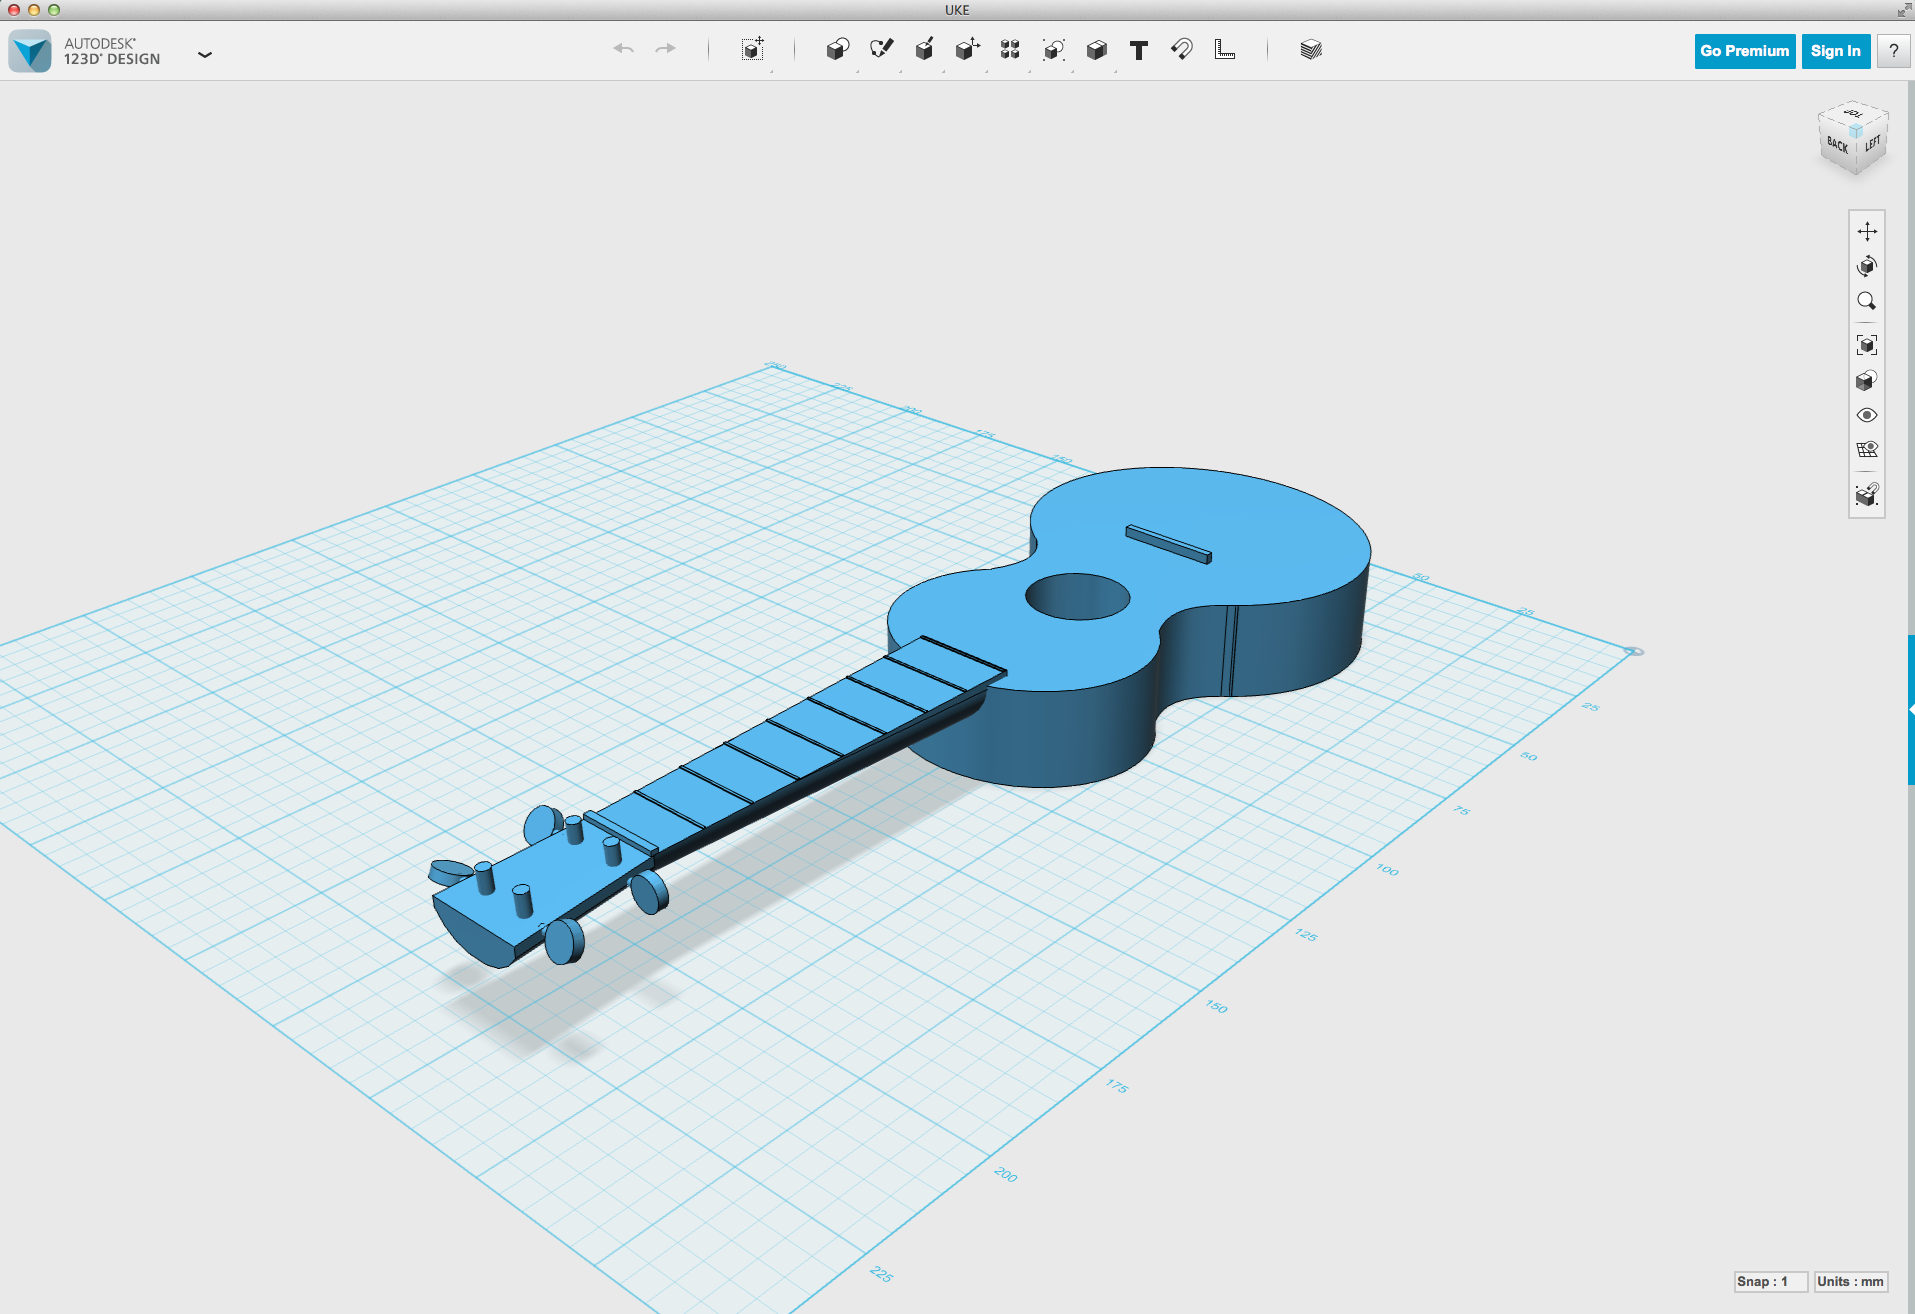
Task: Toggle snapping in the navigation bar
Action: [1867, 494]
